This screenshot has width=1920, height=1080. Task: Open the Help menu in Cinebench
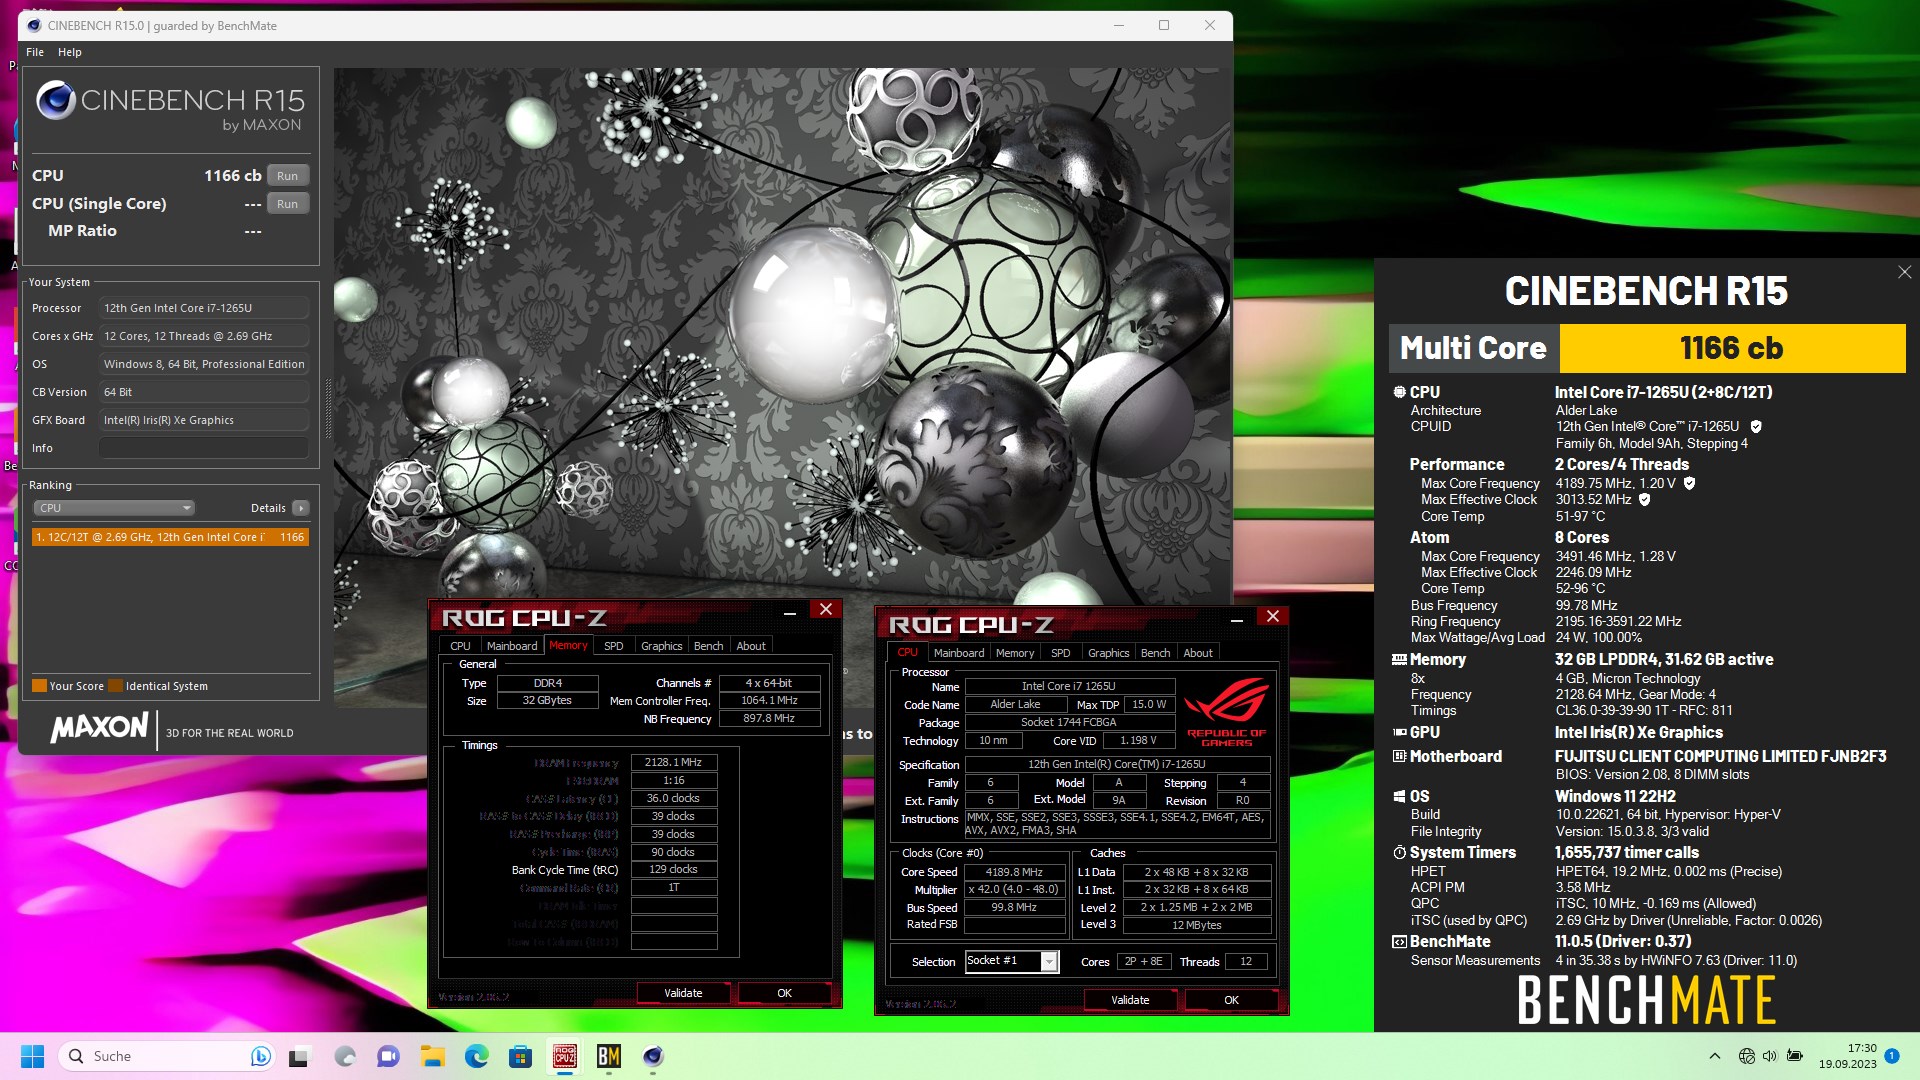tap(70, 52)
